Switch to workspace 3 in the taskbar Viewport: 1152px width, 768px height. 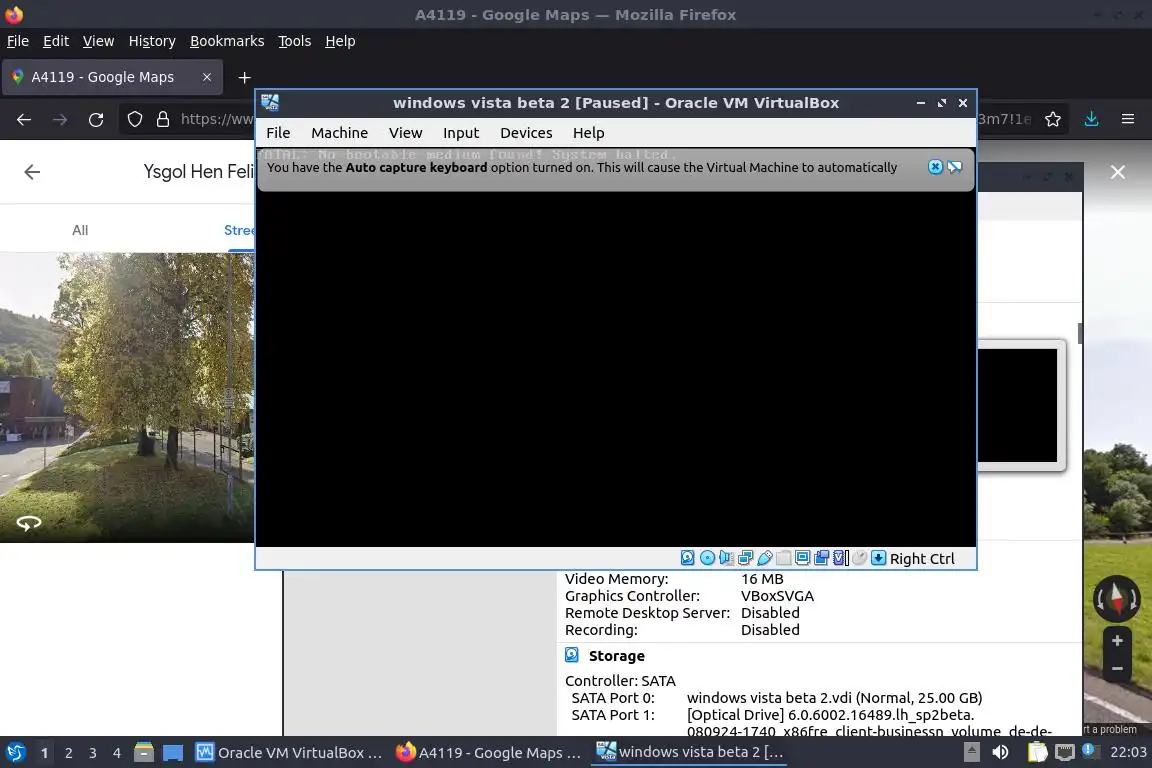click(x=93, y=753)
